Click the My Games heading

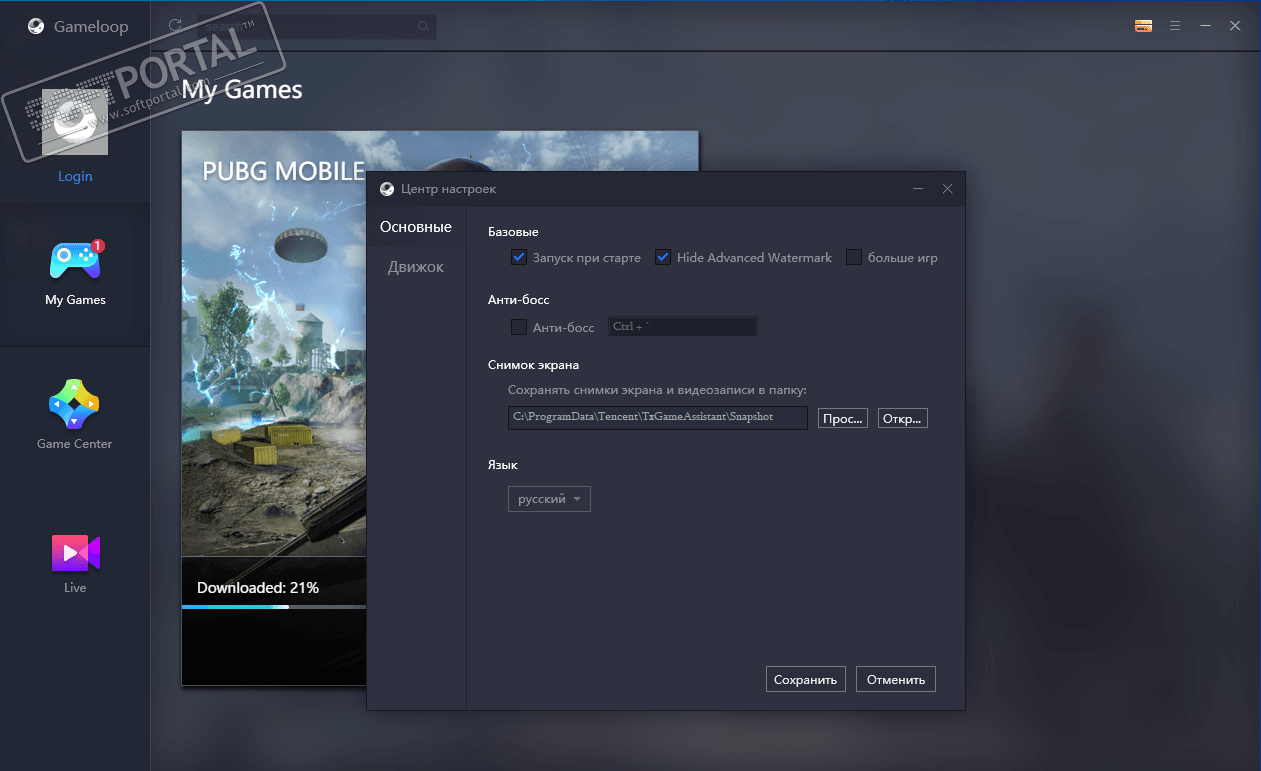click(x=242, y=90)
